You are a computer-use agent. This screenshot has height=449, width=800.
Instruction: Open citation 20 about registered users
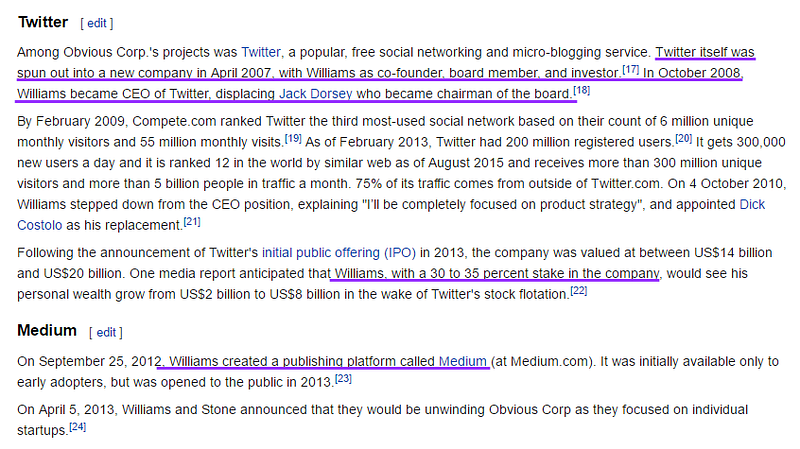(x=684, y=138)
